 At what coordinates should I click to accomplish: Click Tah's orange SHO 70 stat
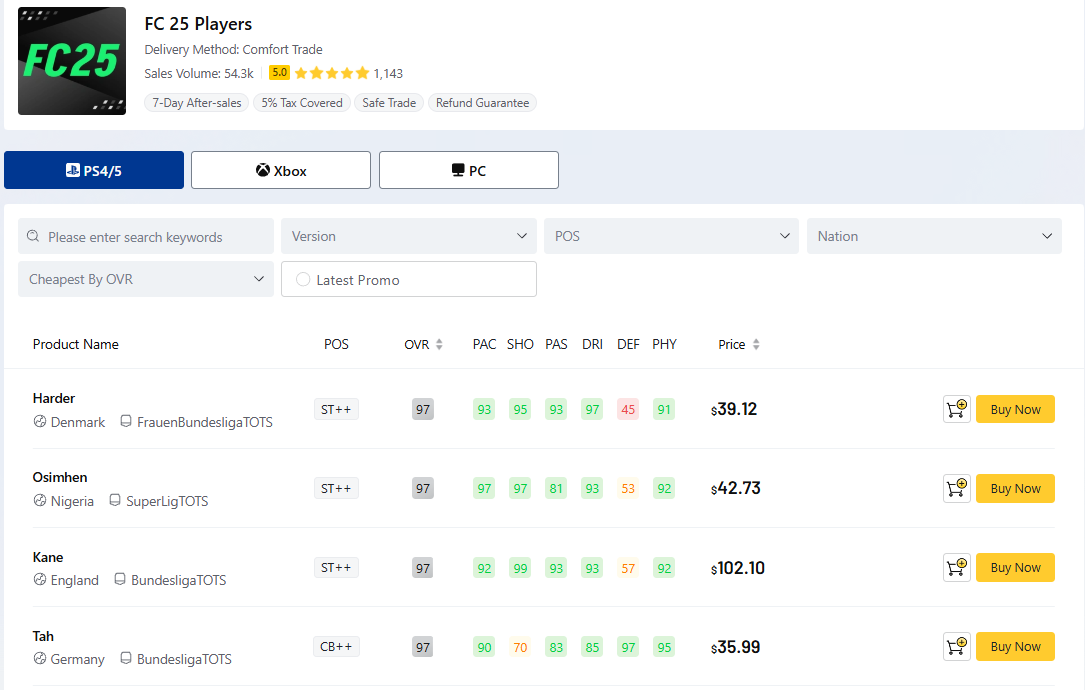click(520, 647)
